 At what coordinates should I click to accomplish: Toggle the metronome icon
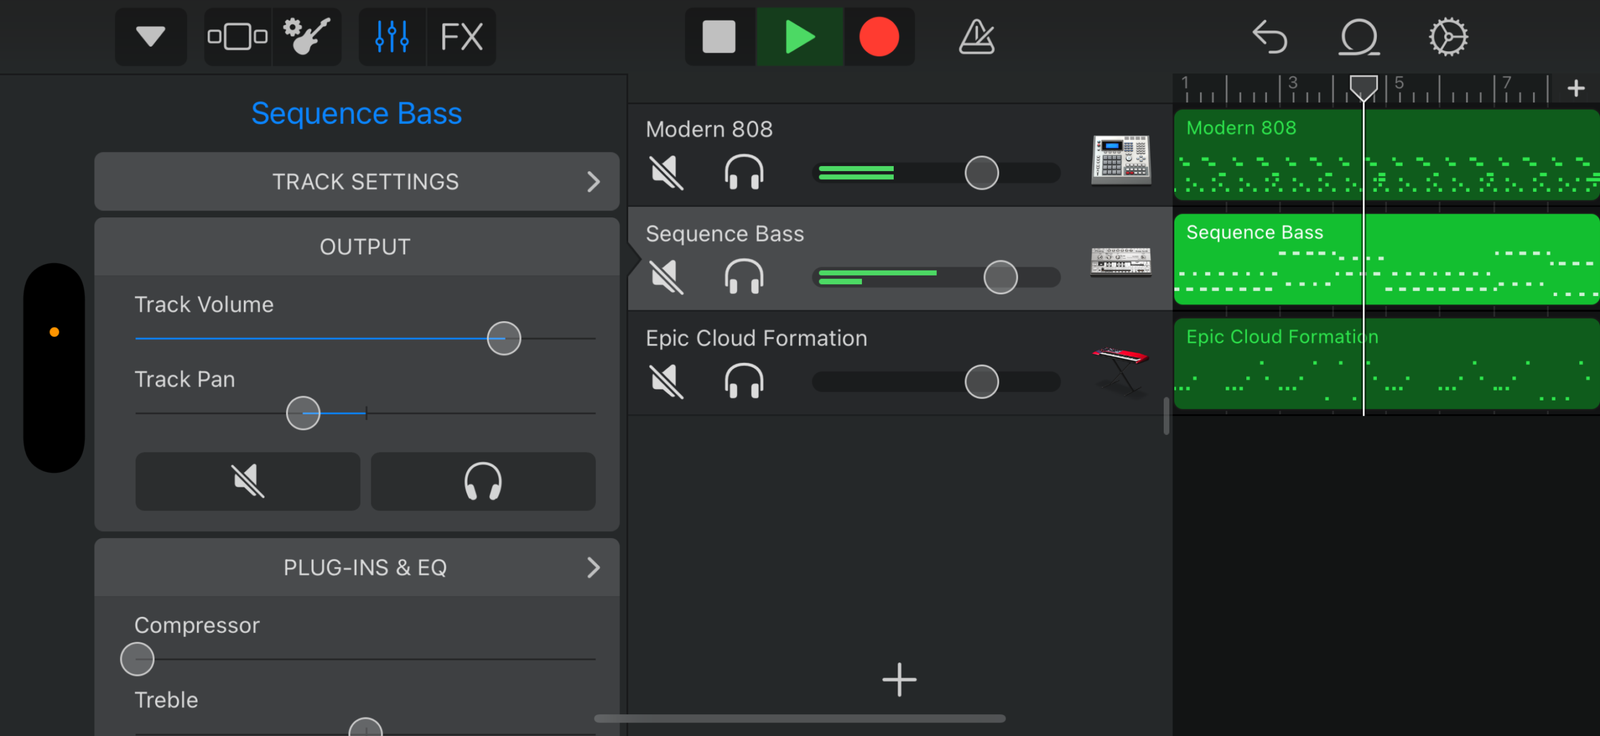click(x=976, y=37)
